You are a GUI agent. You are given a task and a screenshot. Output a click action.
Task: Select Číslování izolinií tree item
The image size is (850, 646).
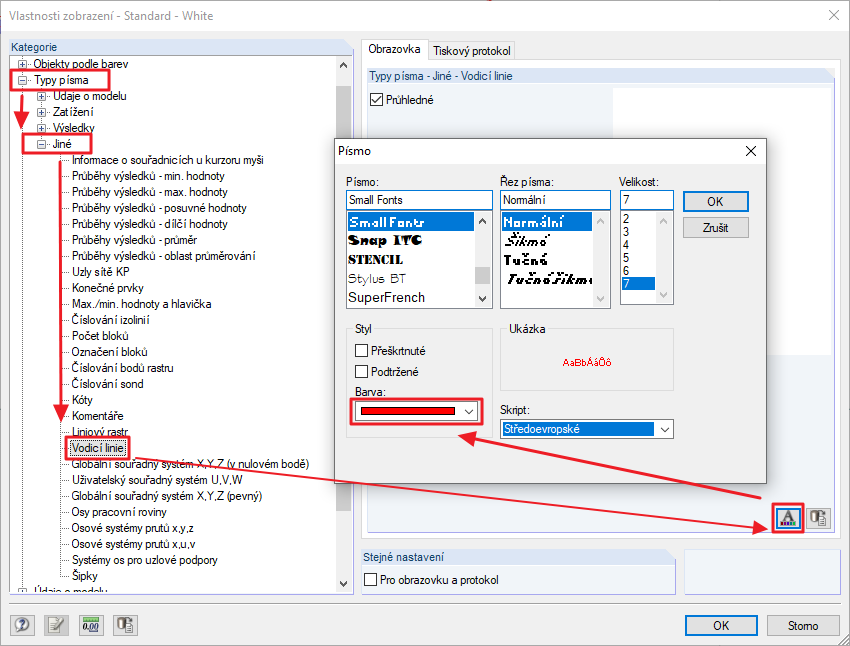pos(111,320)
